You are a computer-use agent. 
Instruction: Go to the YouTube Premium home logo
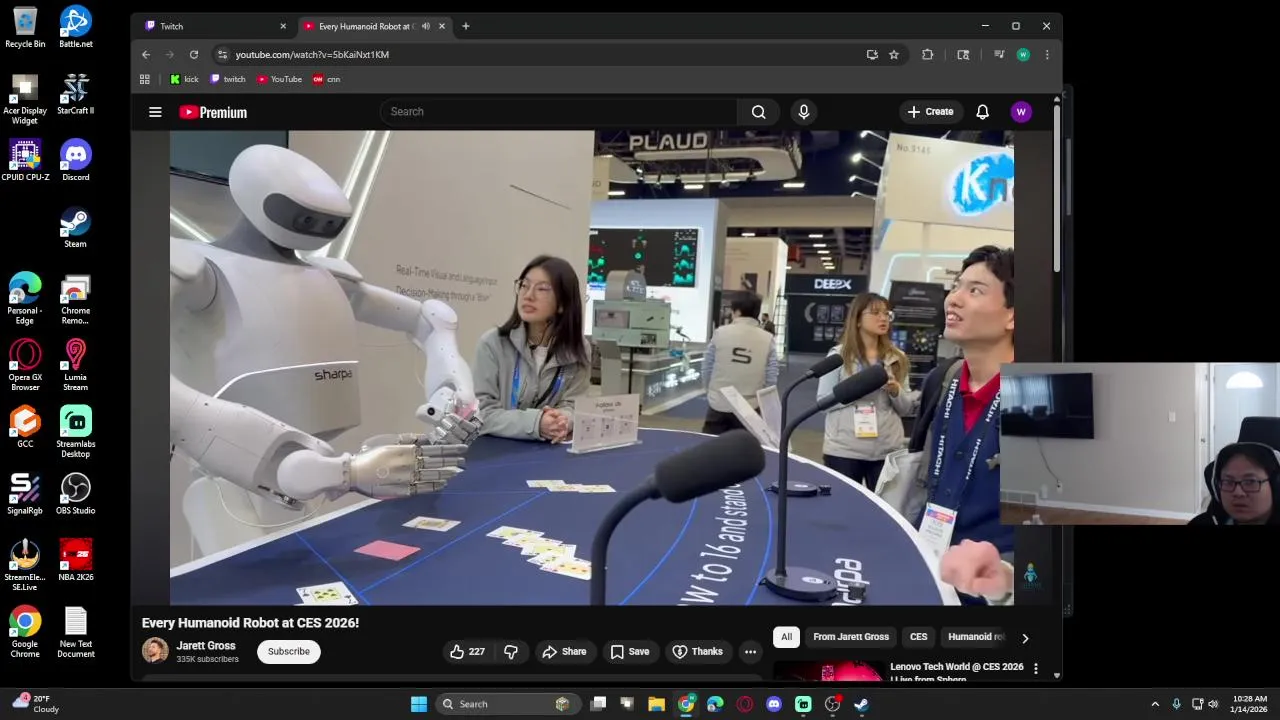213,112
